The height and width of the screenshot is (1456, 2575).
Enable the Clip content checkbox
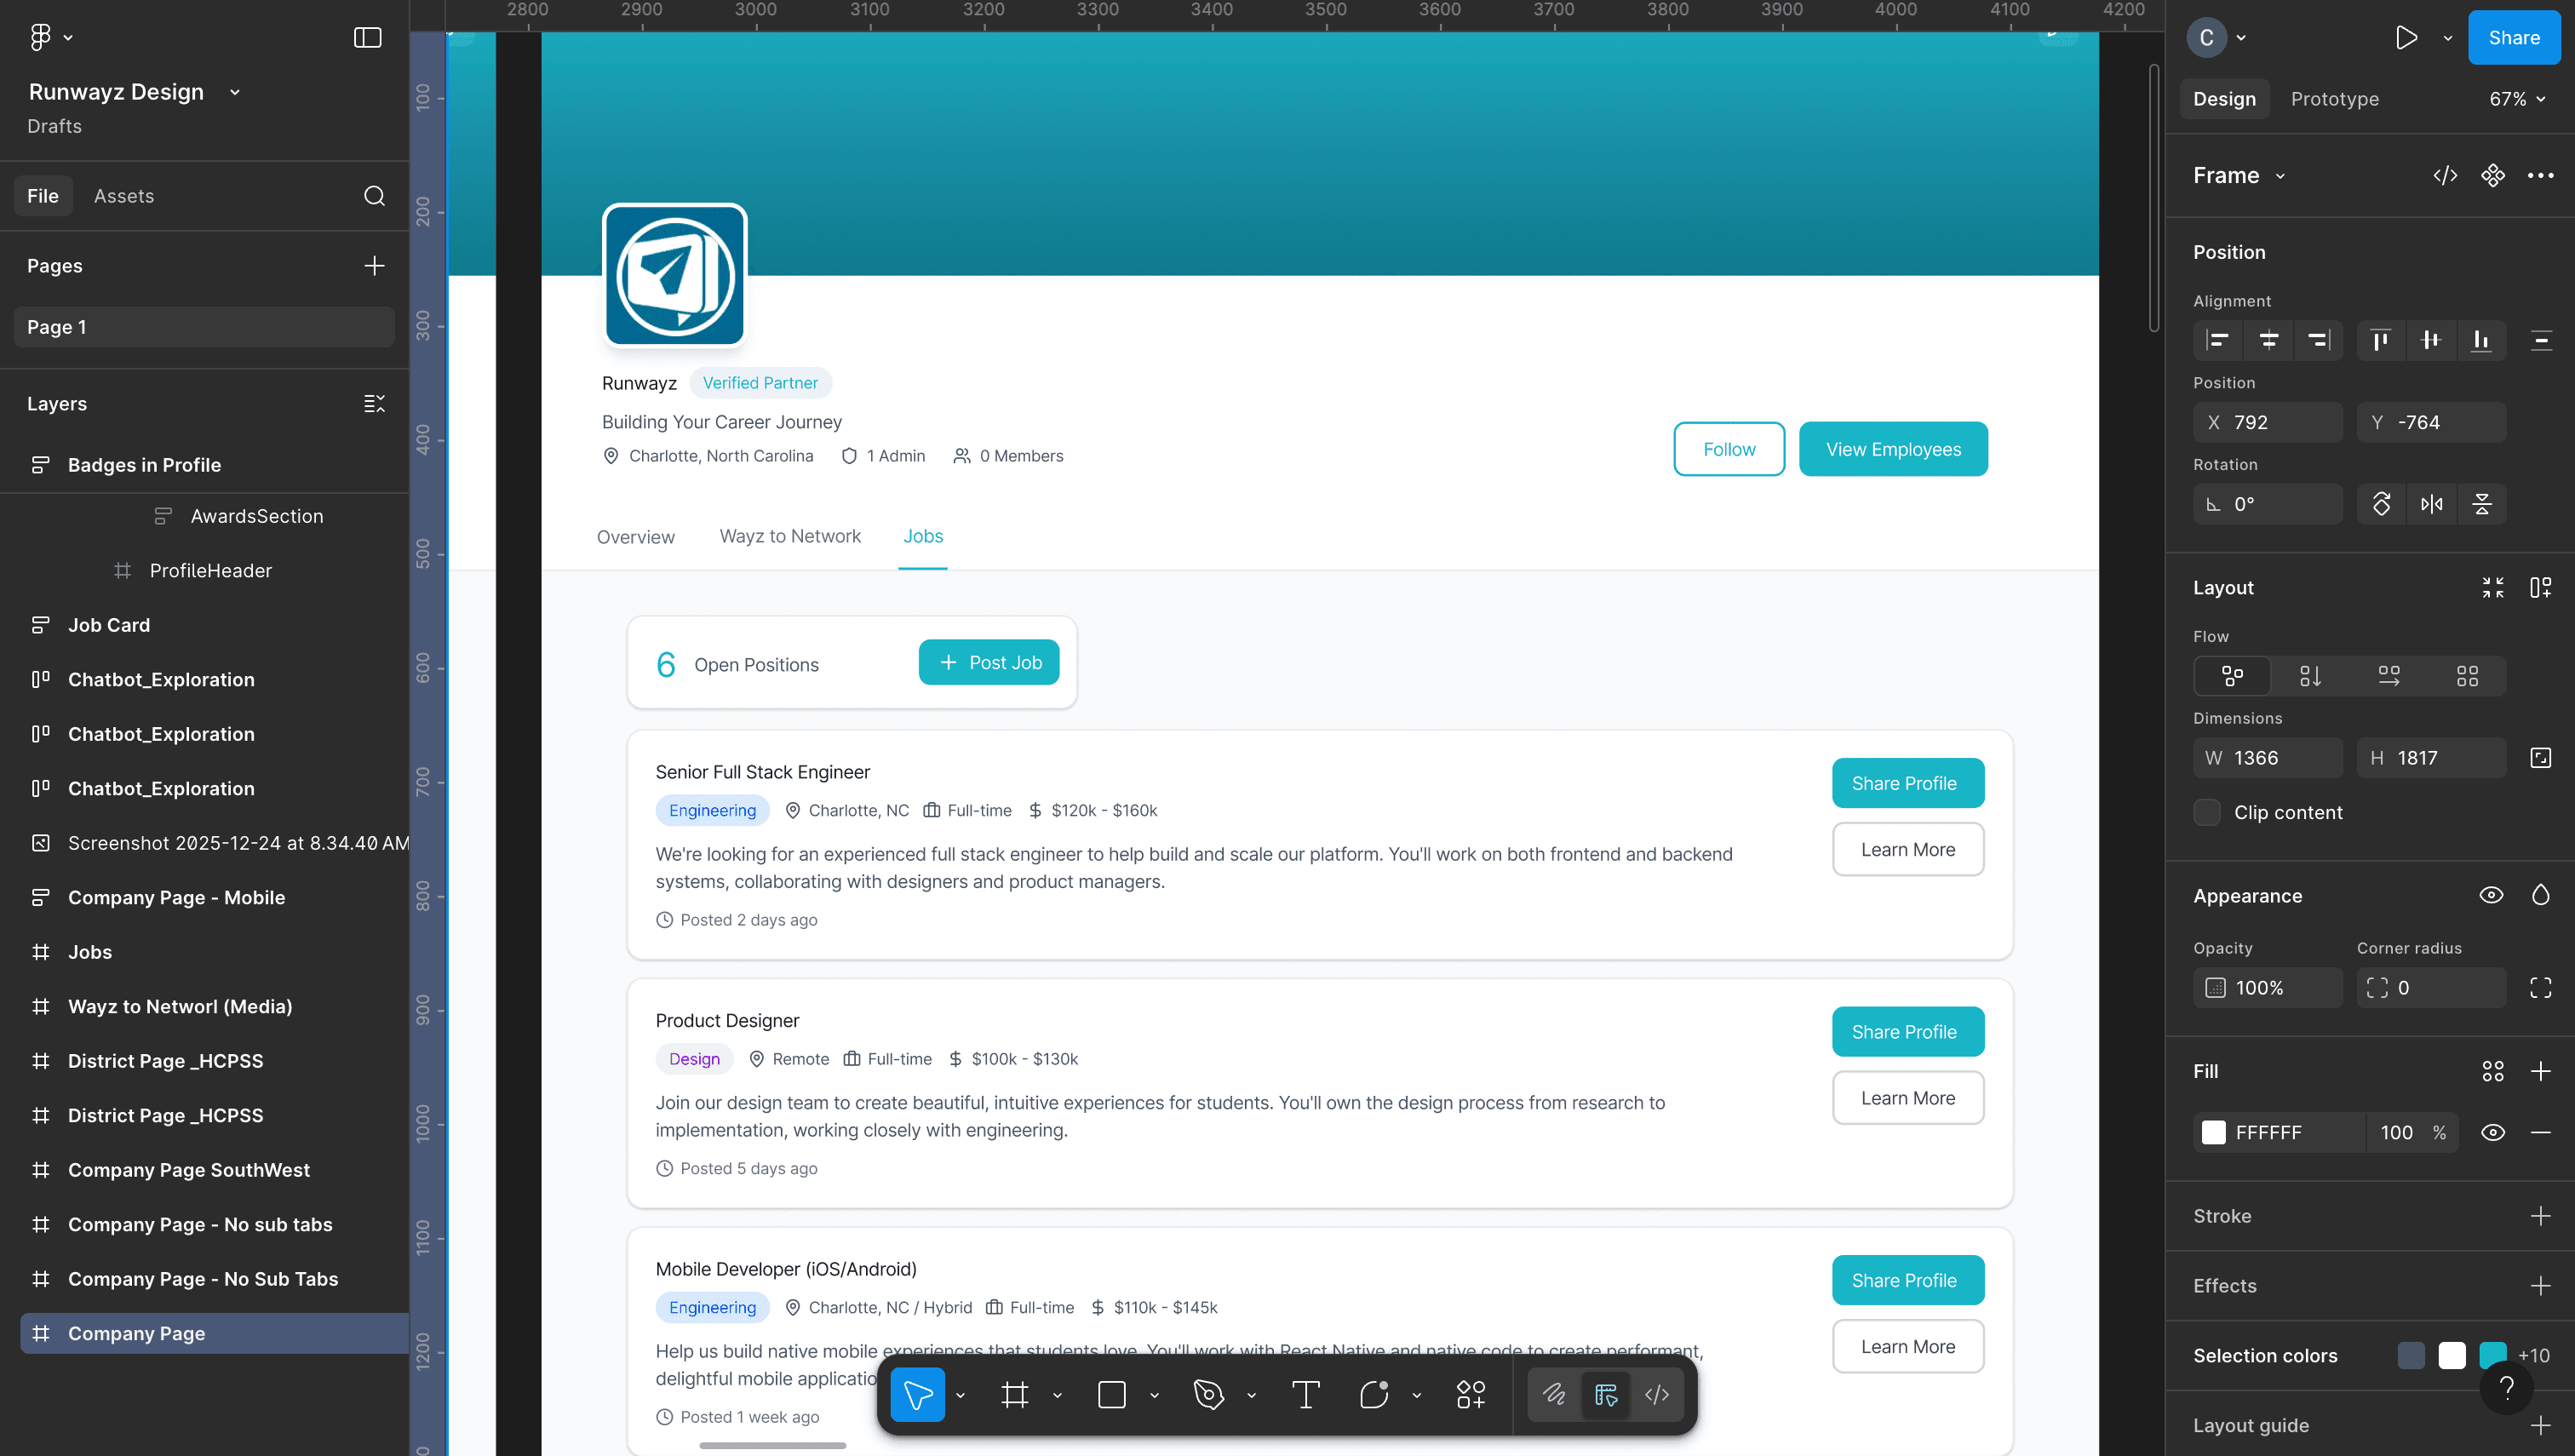click(x=2207, y=812)
